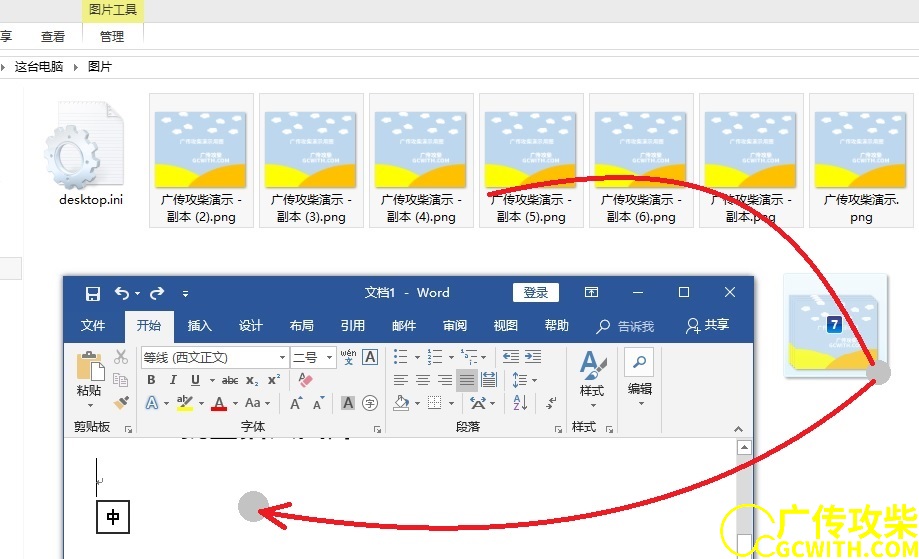Click the Undo arrow in Word
919x559 pixels.
pos(122,293)
